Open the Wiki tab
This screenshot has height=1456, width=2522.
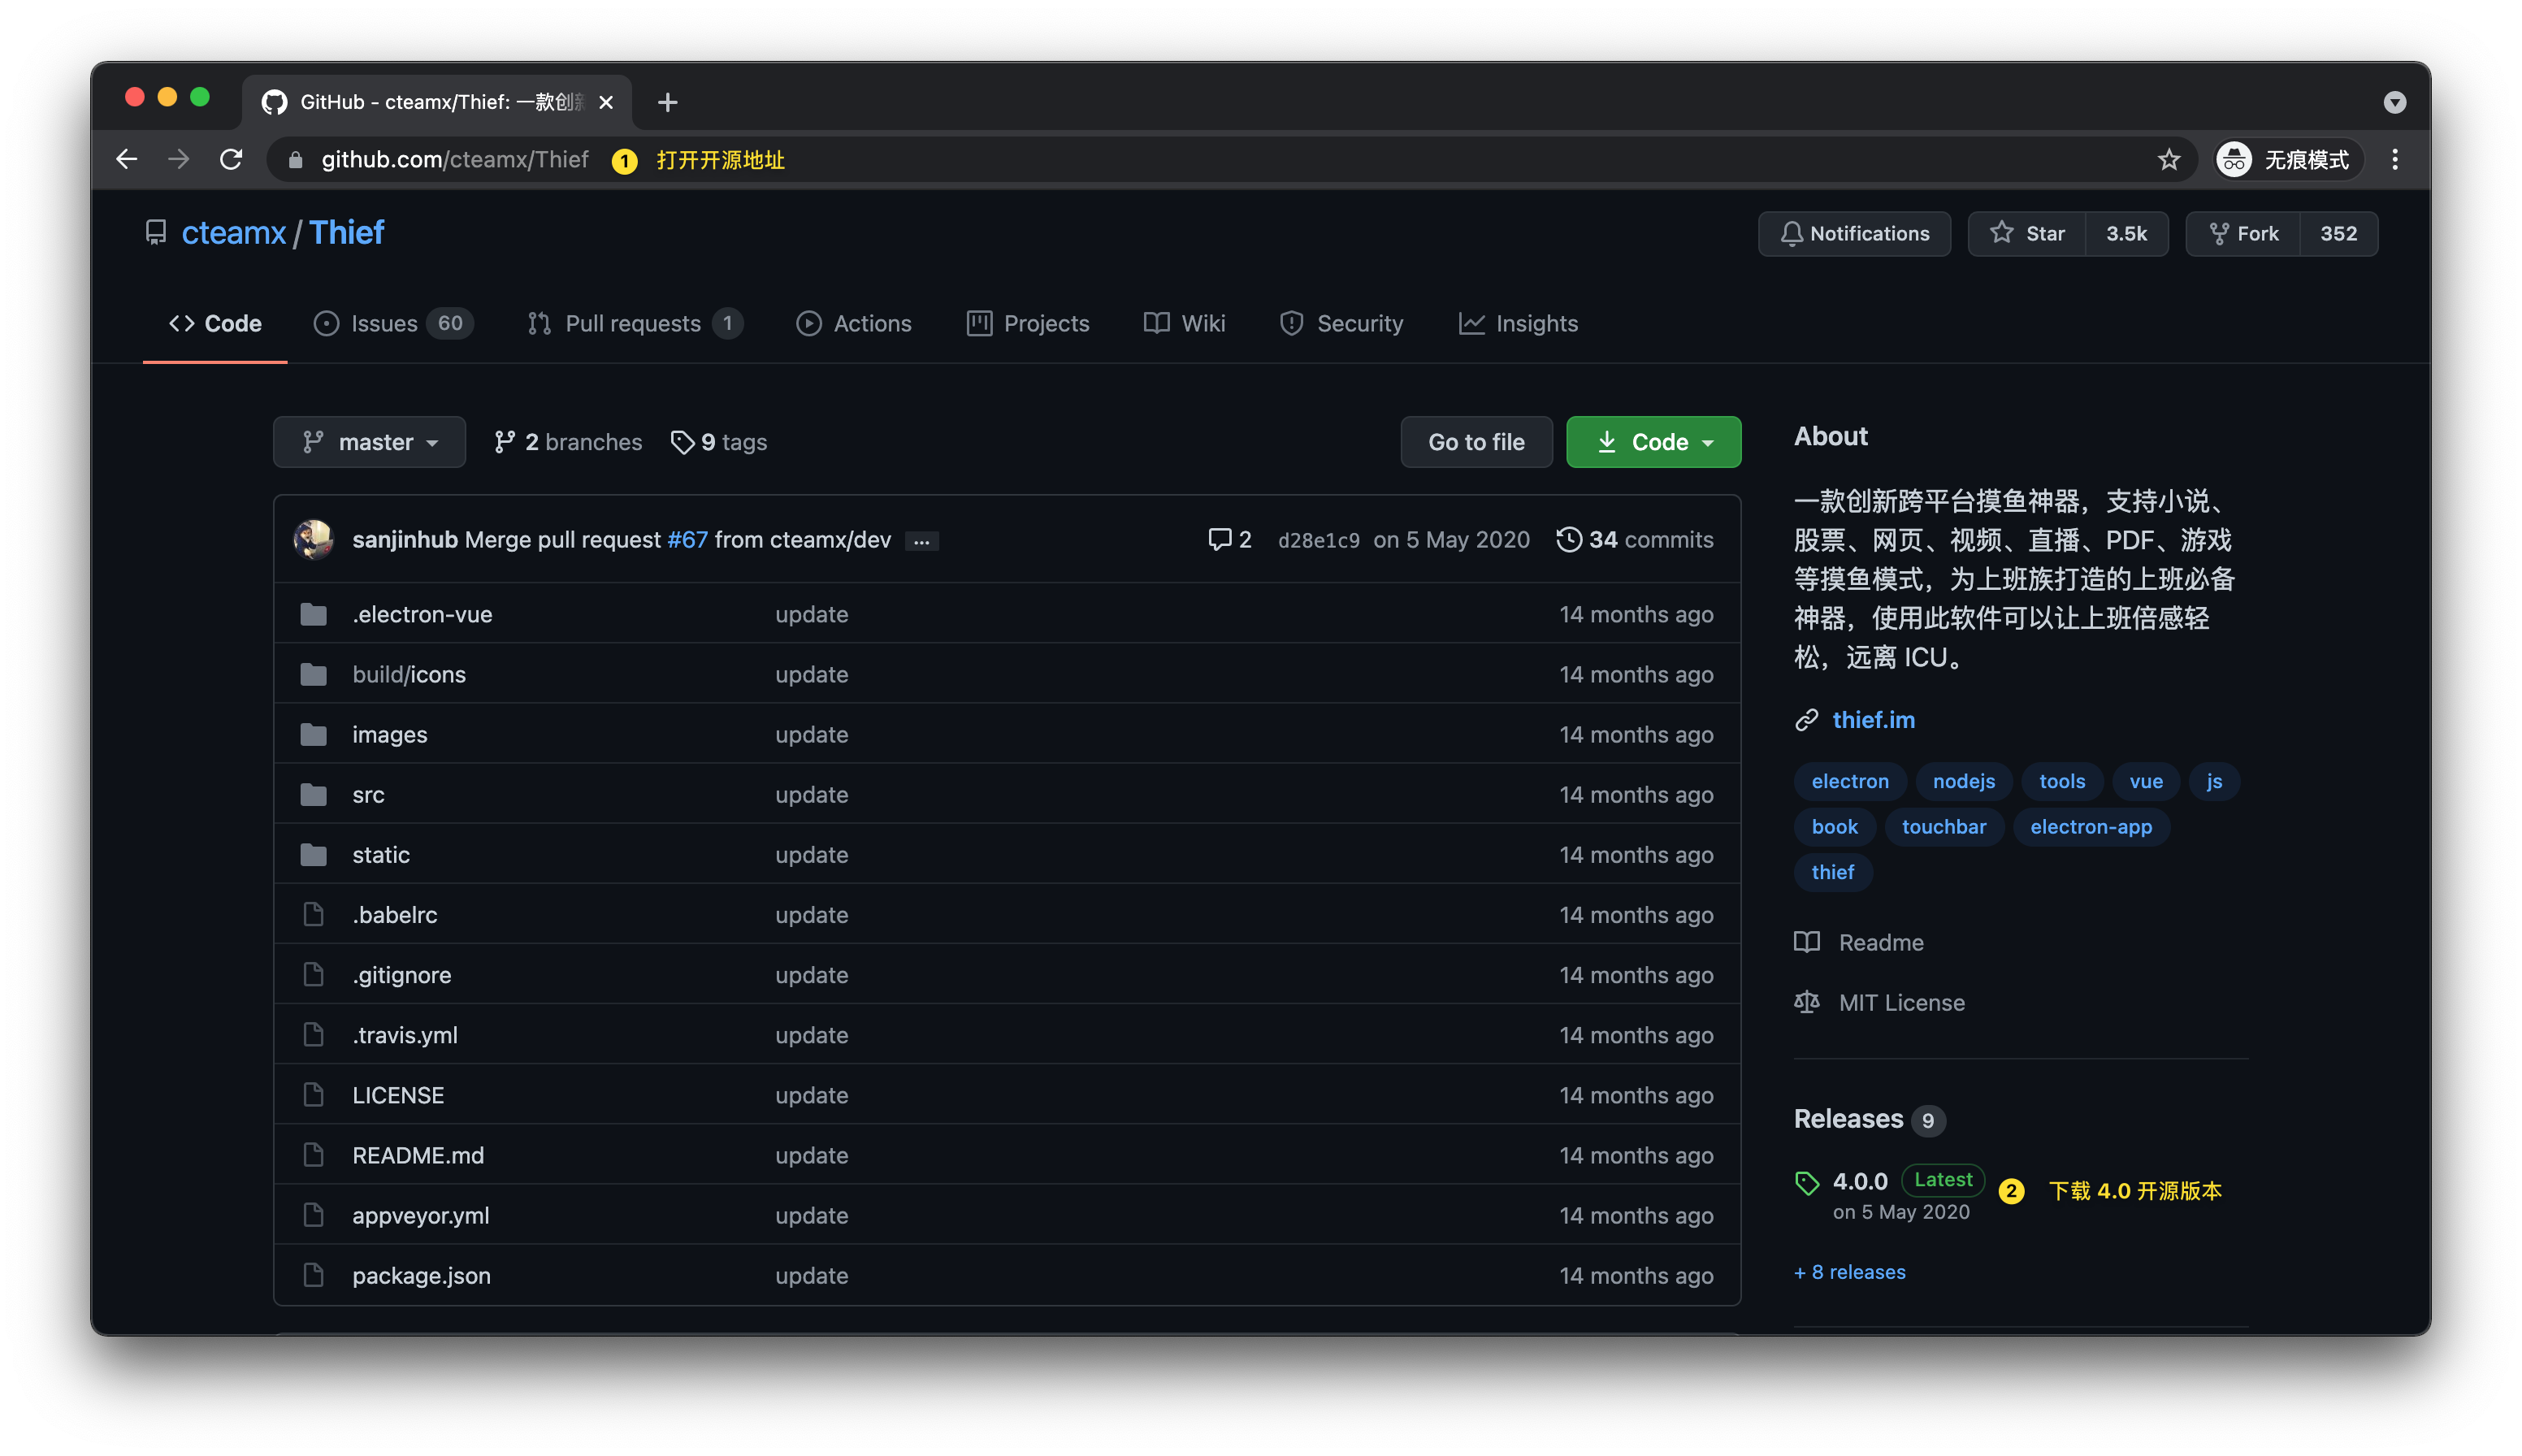(x=1184, y=323)
